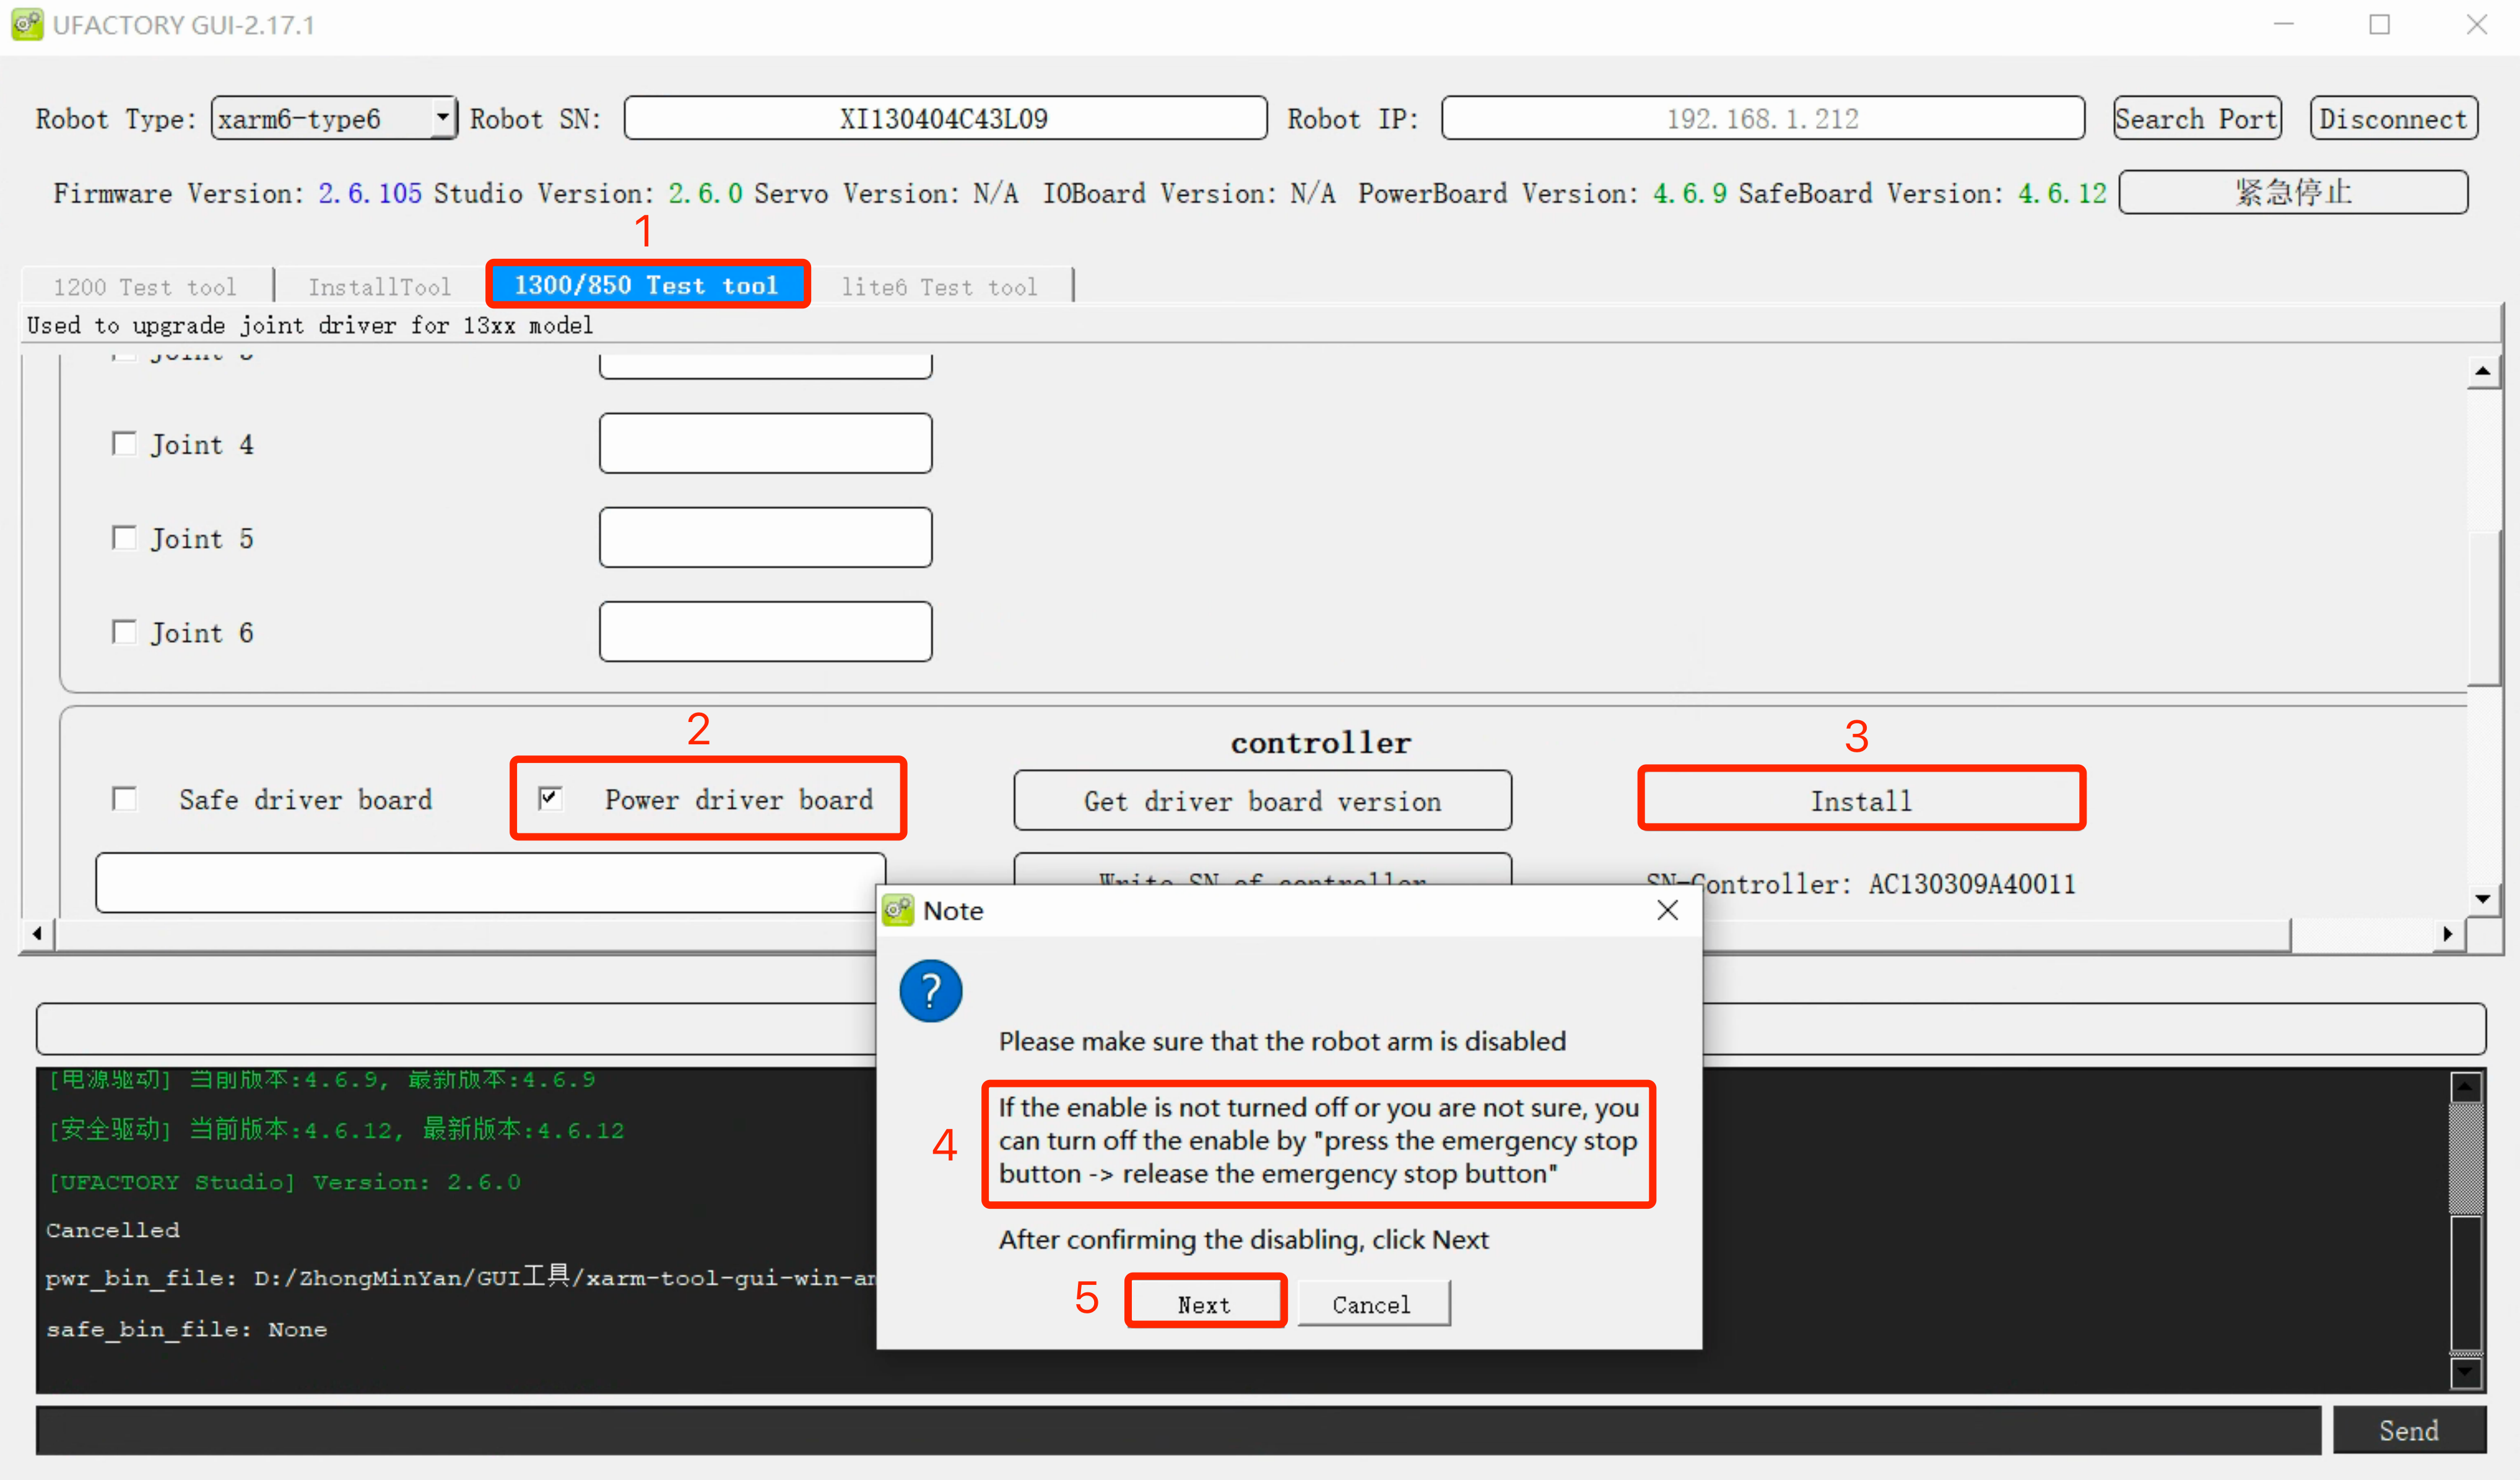Screen dimensions: 2520x1480
Task: Click the 'safe_bin_file: None' log line
Action: (187, 1329)
